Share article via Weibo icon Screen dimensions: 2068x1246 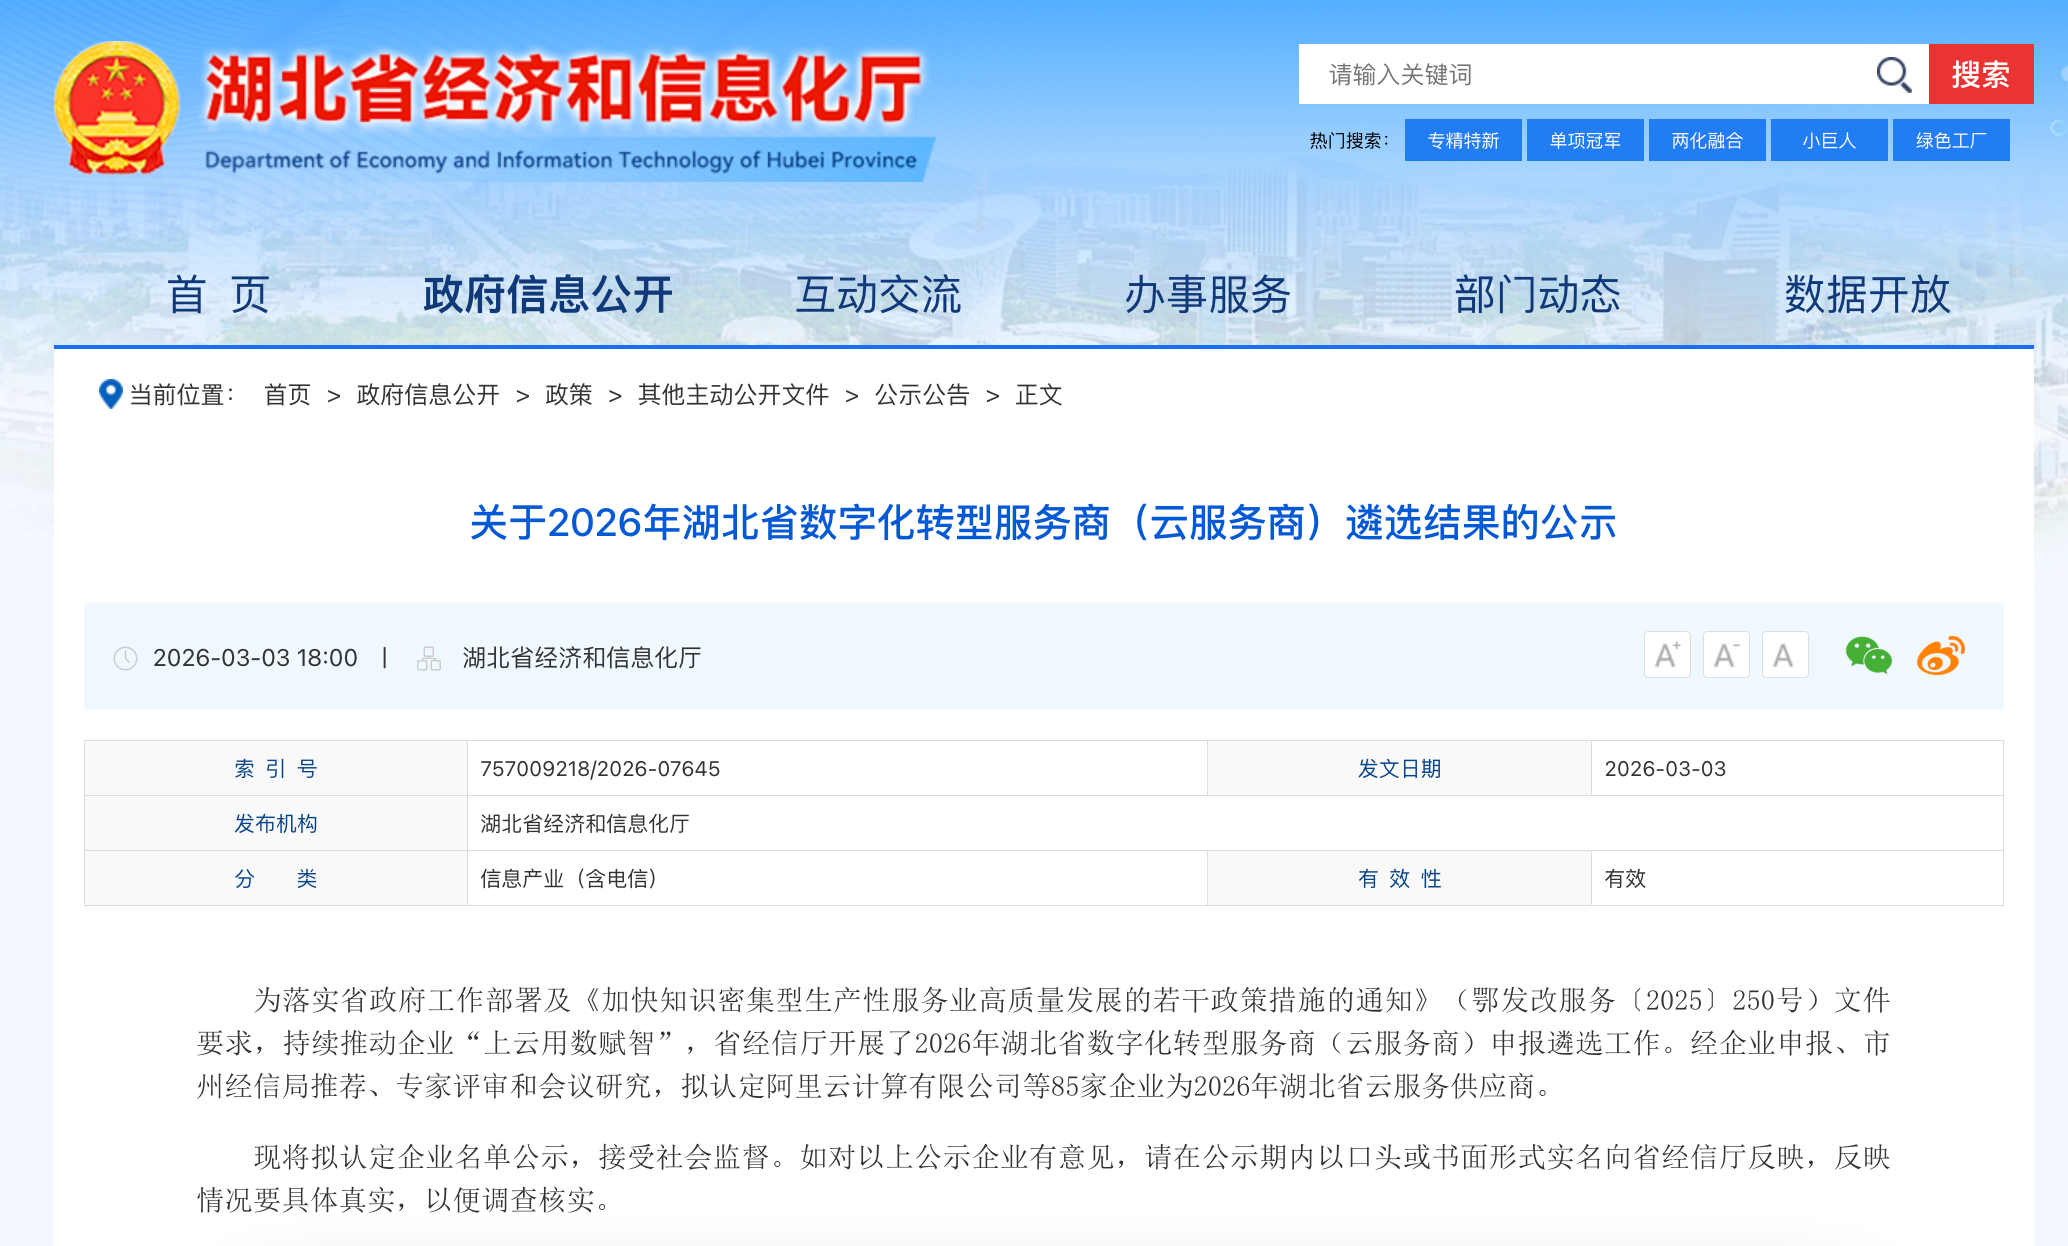[1940, 656]
